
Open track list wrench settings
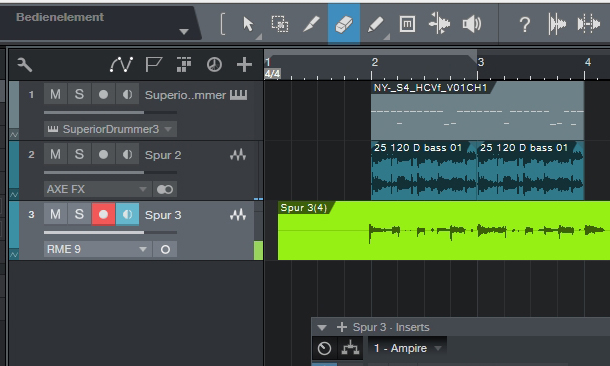[25, 65]
